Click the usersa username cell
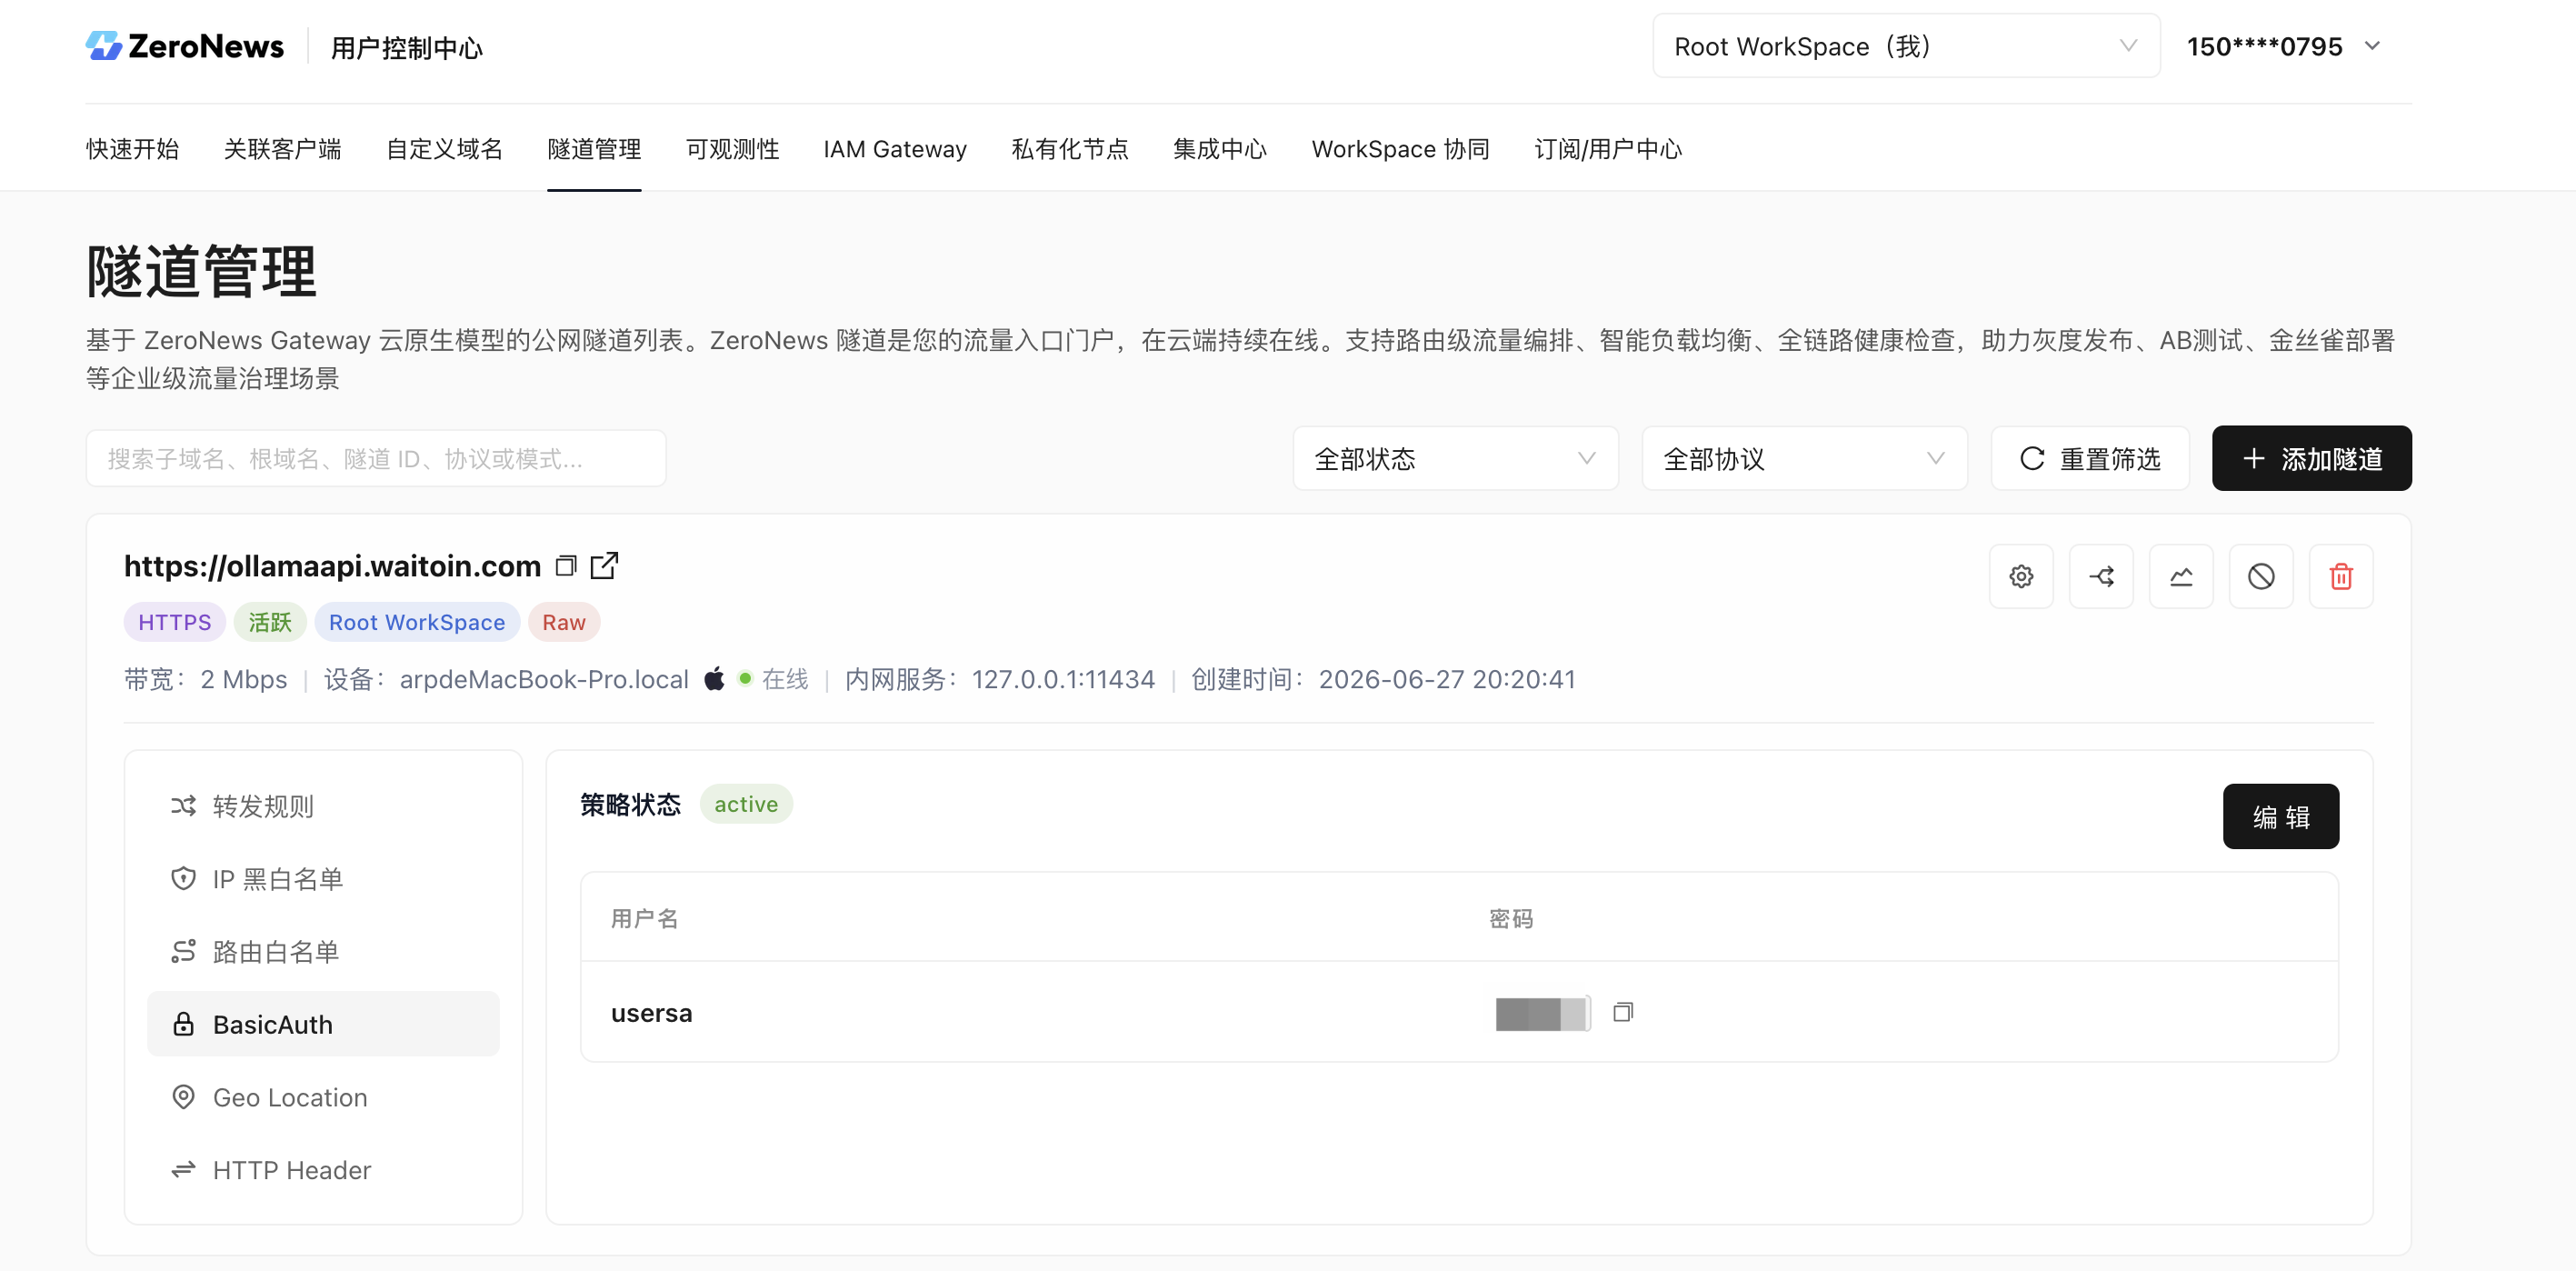The height and width of the screenshot is (1271, 2576). 652,1013
